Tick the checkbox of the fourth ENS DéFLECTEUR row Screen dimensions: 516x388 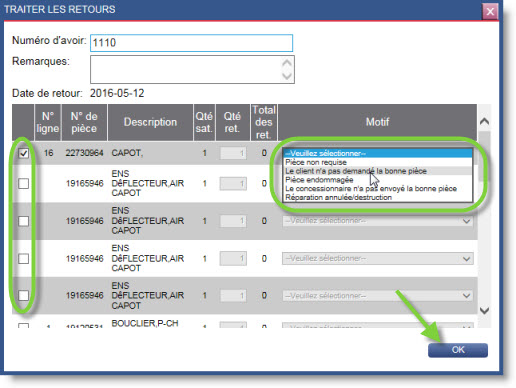(x=23, y=295)
